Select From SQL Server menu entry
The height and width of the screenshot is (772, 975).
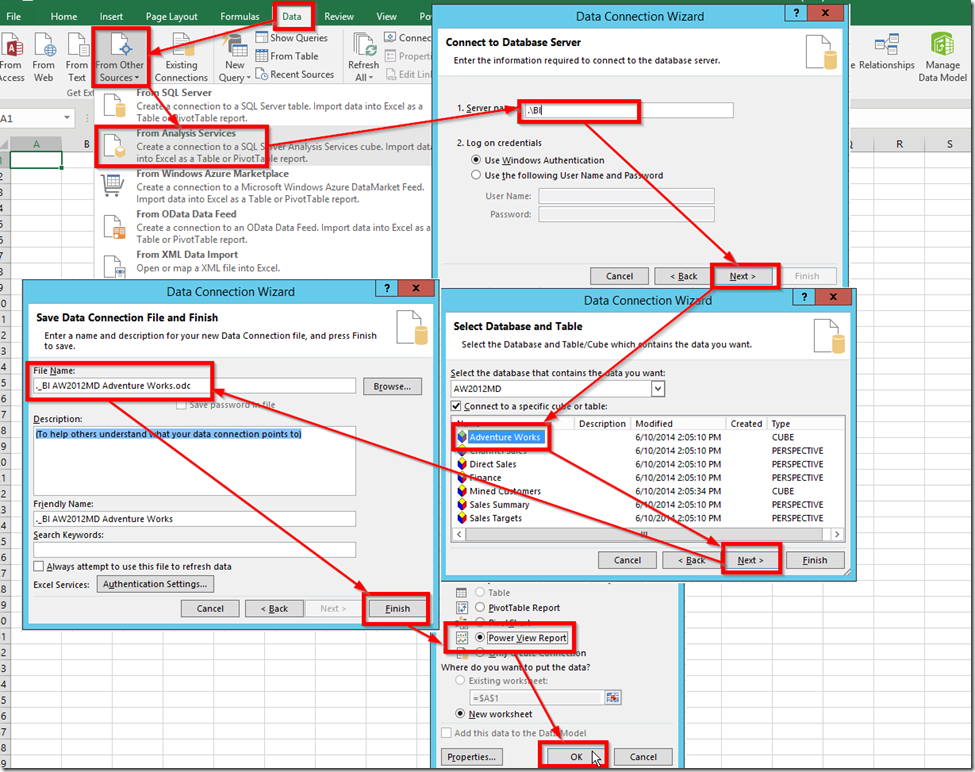[x=264, y=106]
